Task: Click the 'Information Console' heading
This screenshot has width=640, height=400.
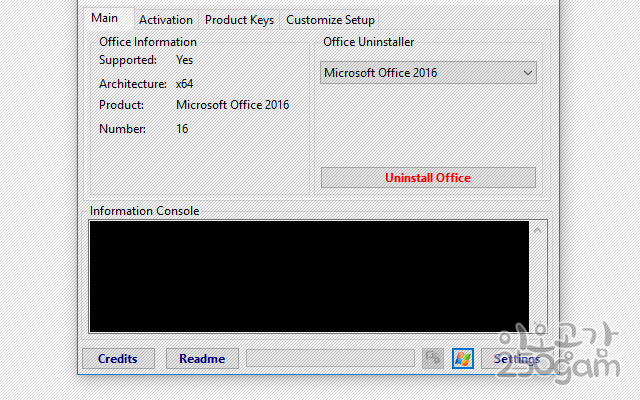Action: (x=144, y=211)
